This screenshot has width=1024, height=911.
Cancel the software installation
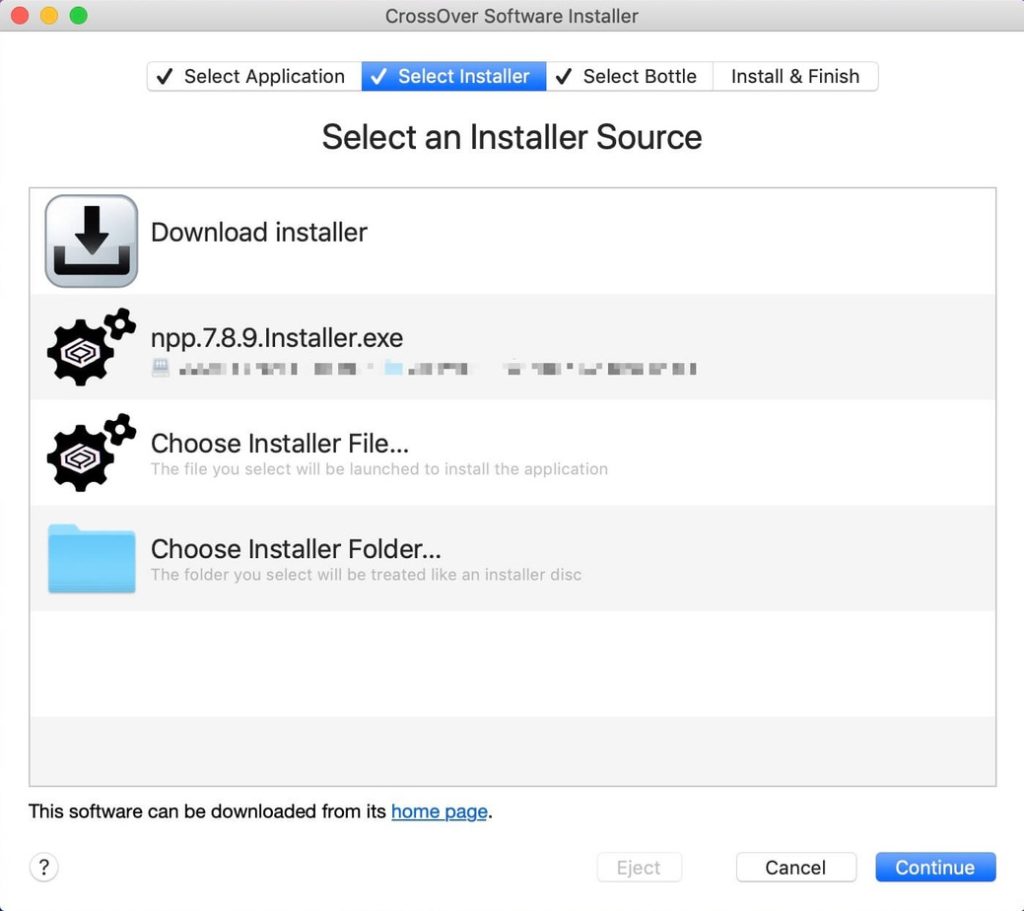pos(795,867)
